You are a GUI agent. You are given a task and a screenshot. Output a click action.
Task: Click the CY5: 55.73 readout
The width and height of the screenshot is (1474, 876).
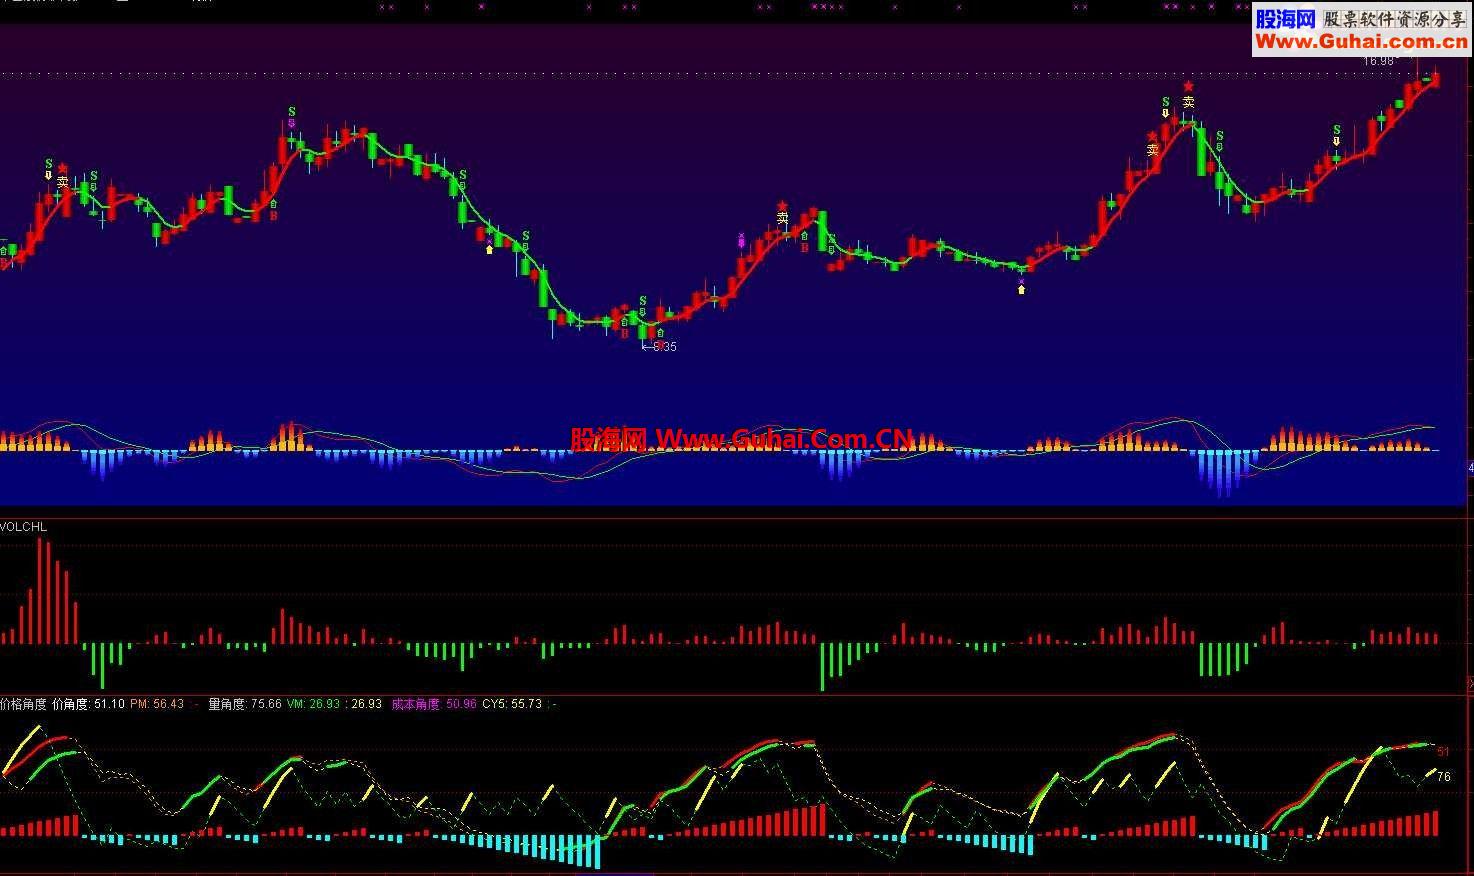tap(512, 704)
